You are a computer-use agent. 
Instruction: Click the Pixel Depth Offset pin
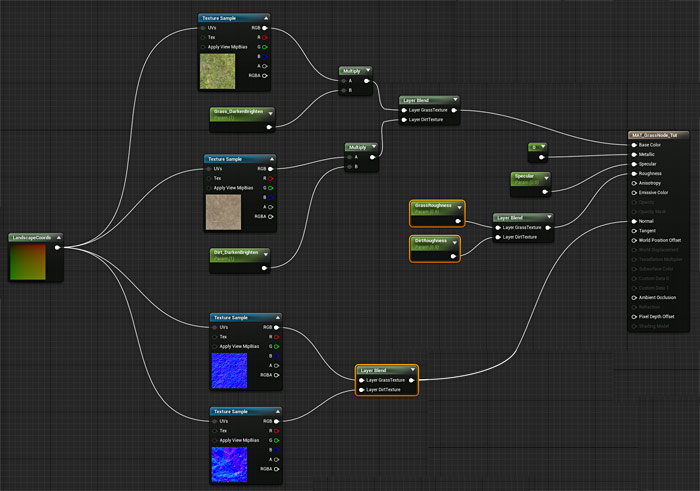[x=634, y=316]
